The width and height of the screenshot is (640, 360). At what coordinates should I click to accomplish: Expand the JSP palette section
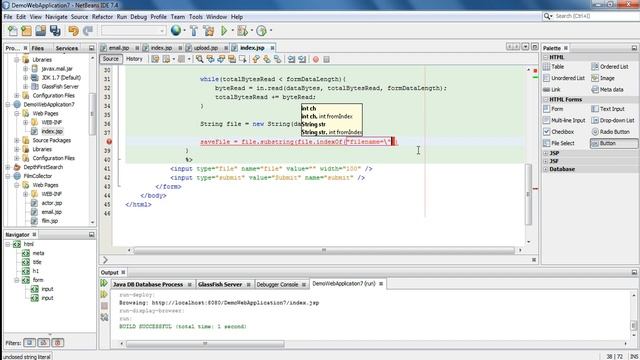pyautogui.click(x=546, y=153)
